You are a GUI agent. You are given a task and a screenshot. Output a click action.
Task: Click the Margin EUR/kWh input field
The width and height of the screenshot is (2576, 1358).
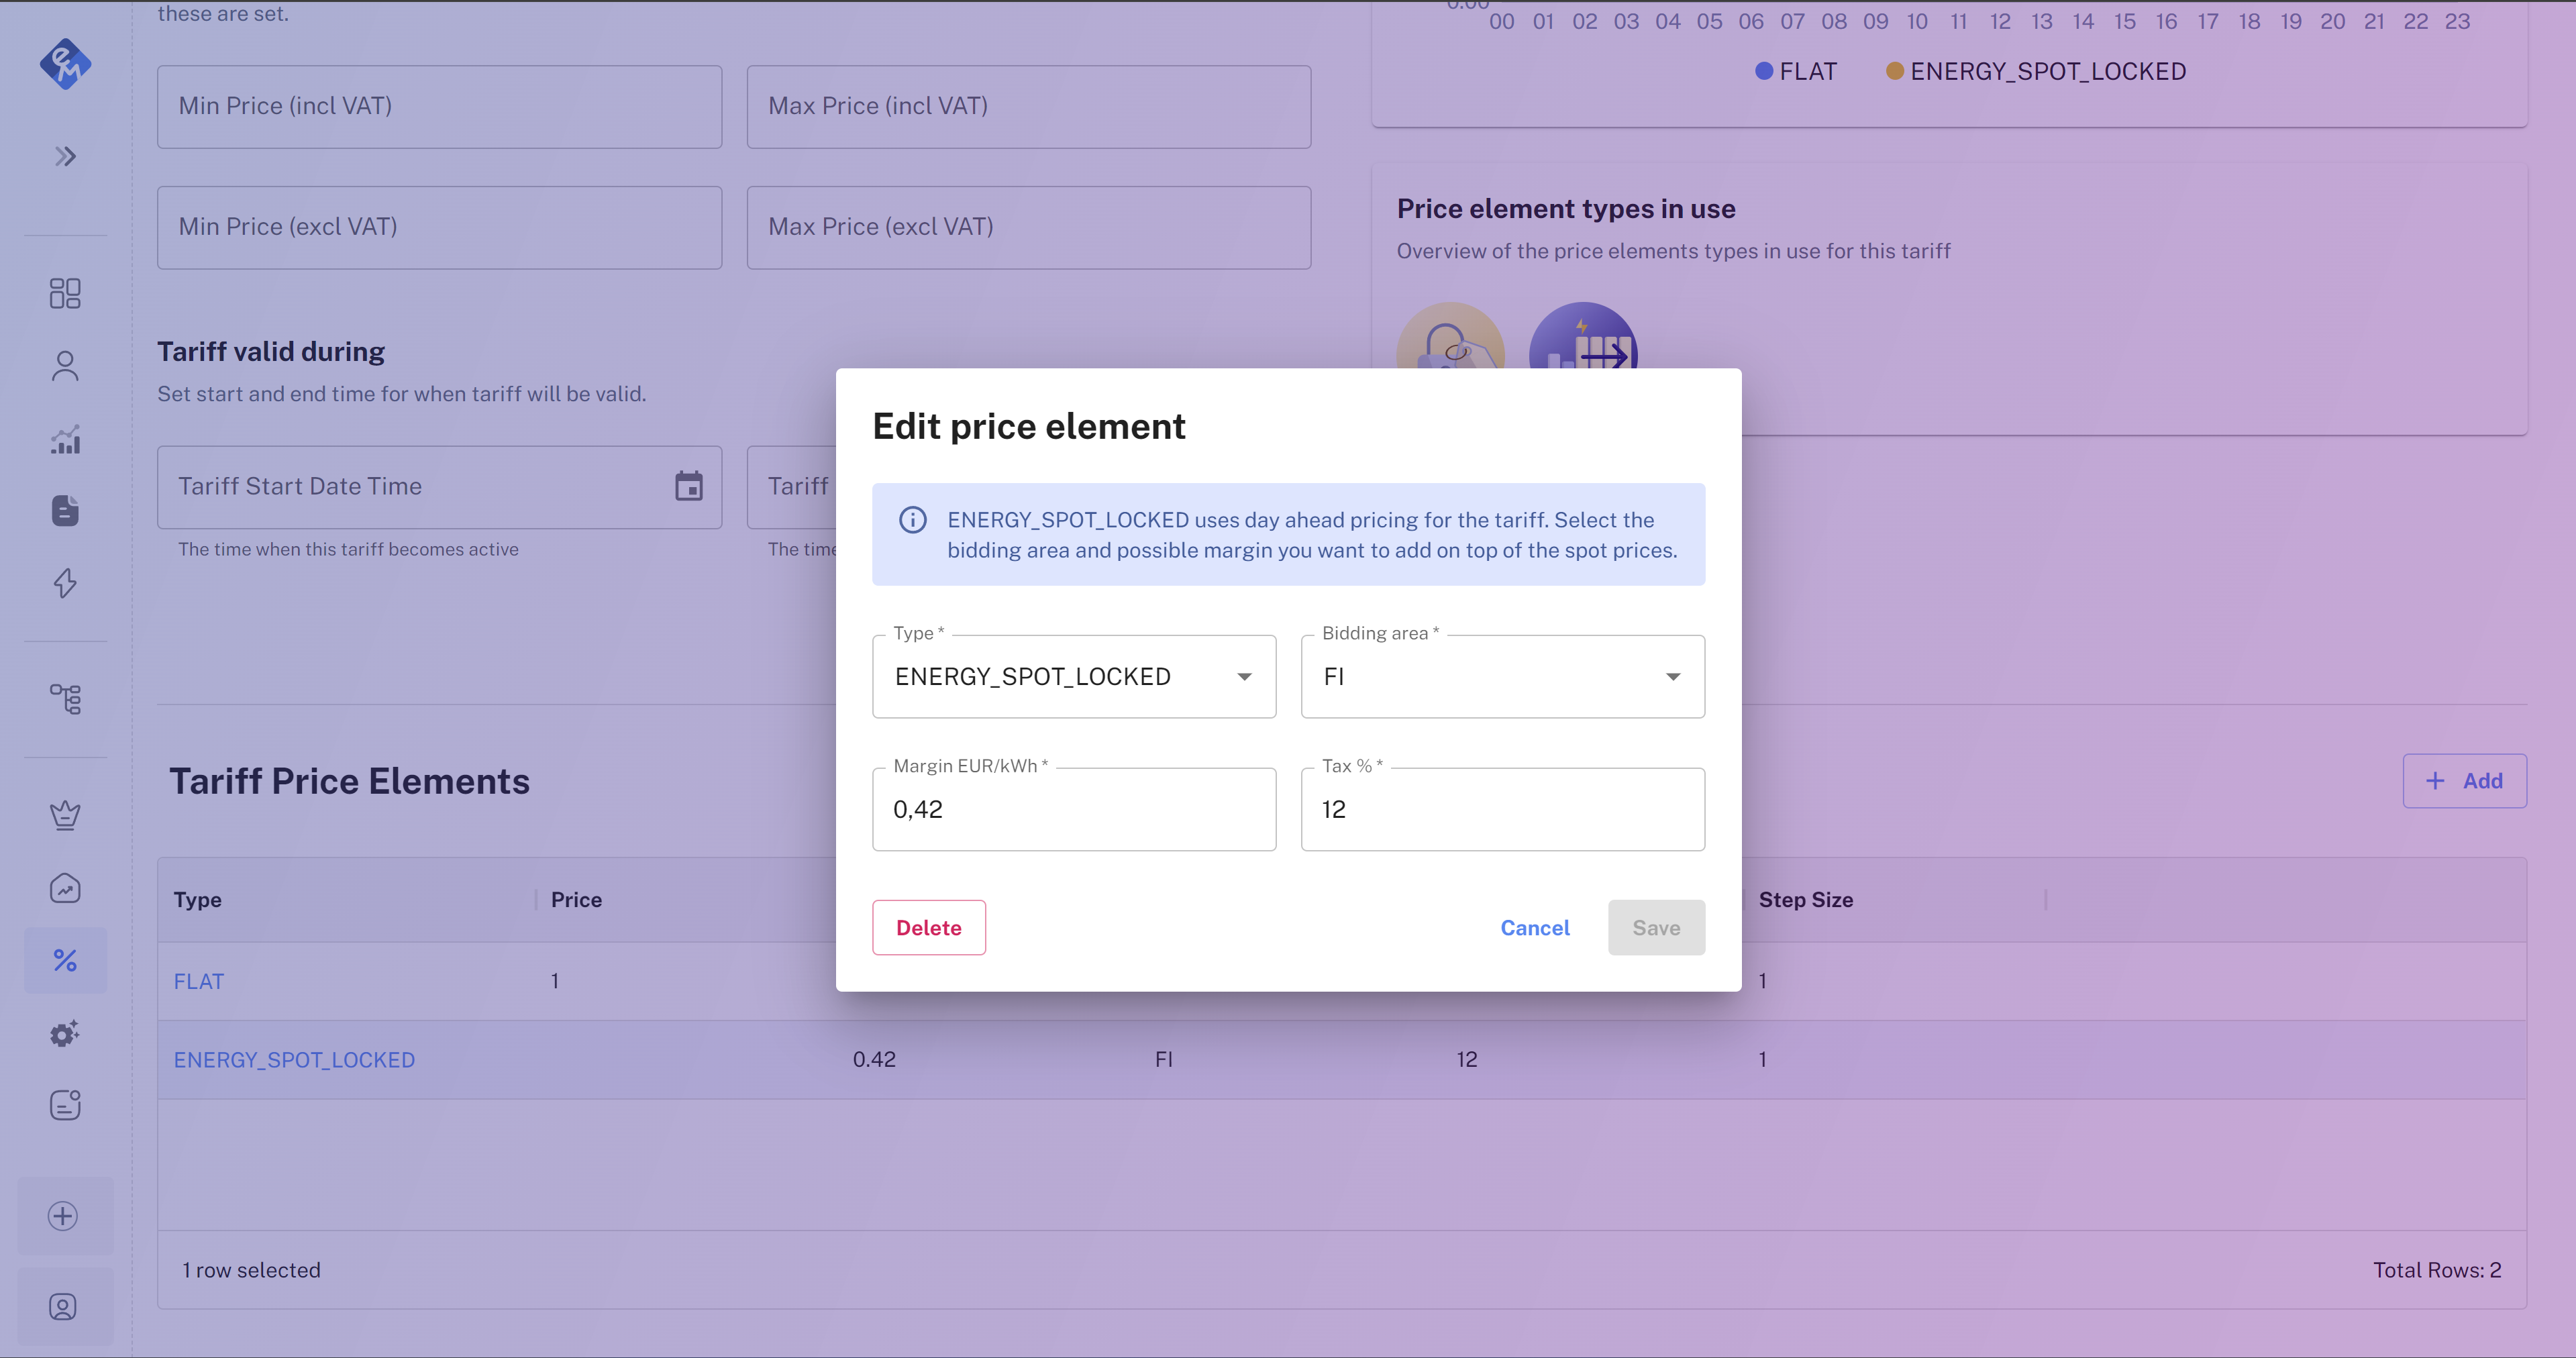pos(1074,809)
